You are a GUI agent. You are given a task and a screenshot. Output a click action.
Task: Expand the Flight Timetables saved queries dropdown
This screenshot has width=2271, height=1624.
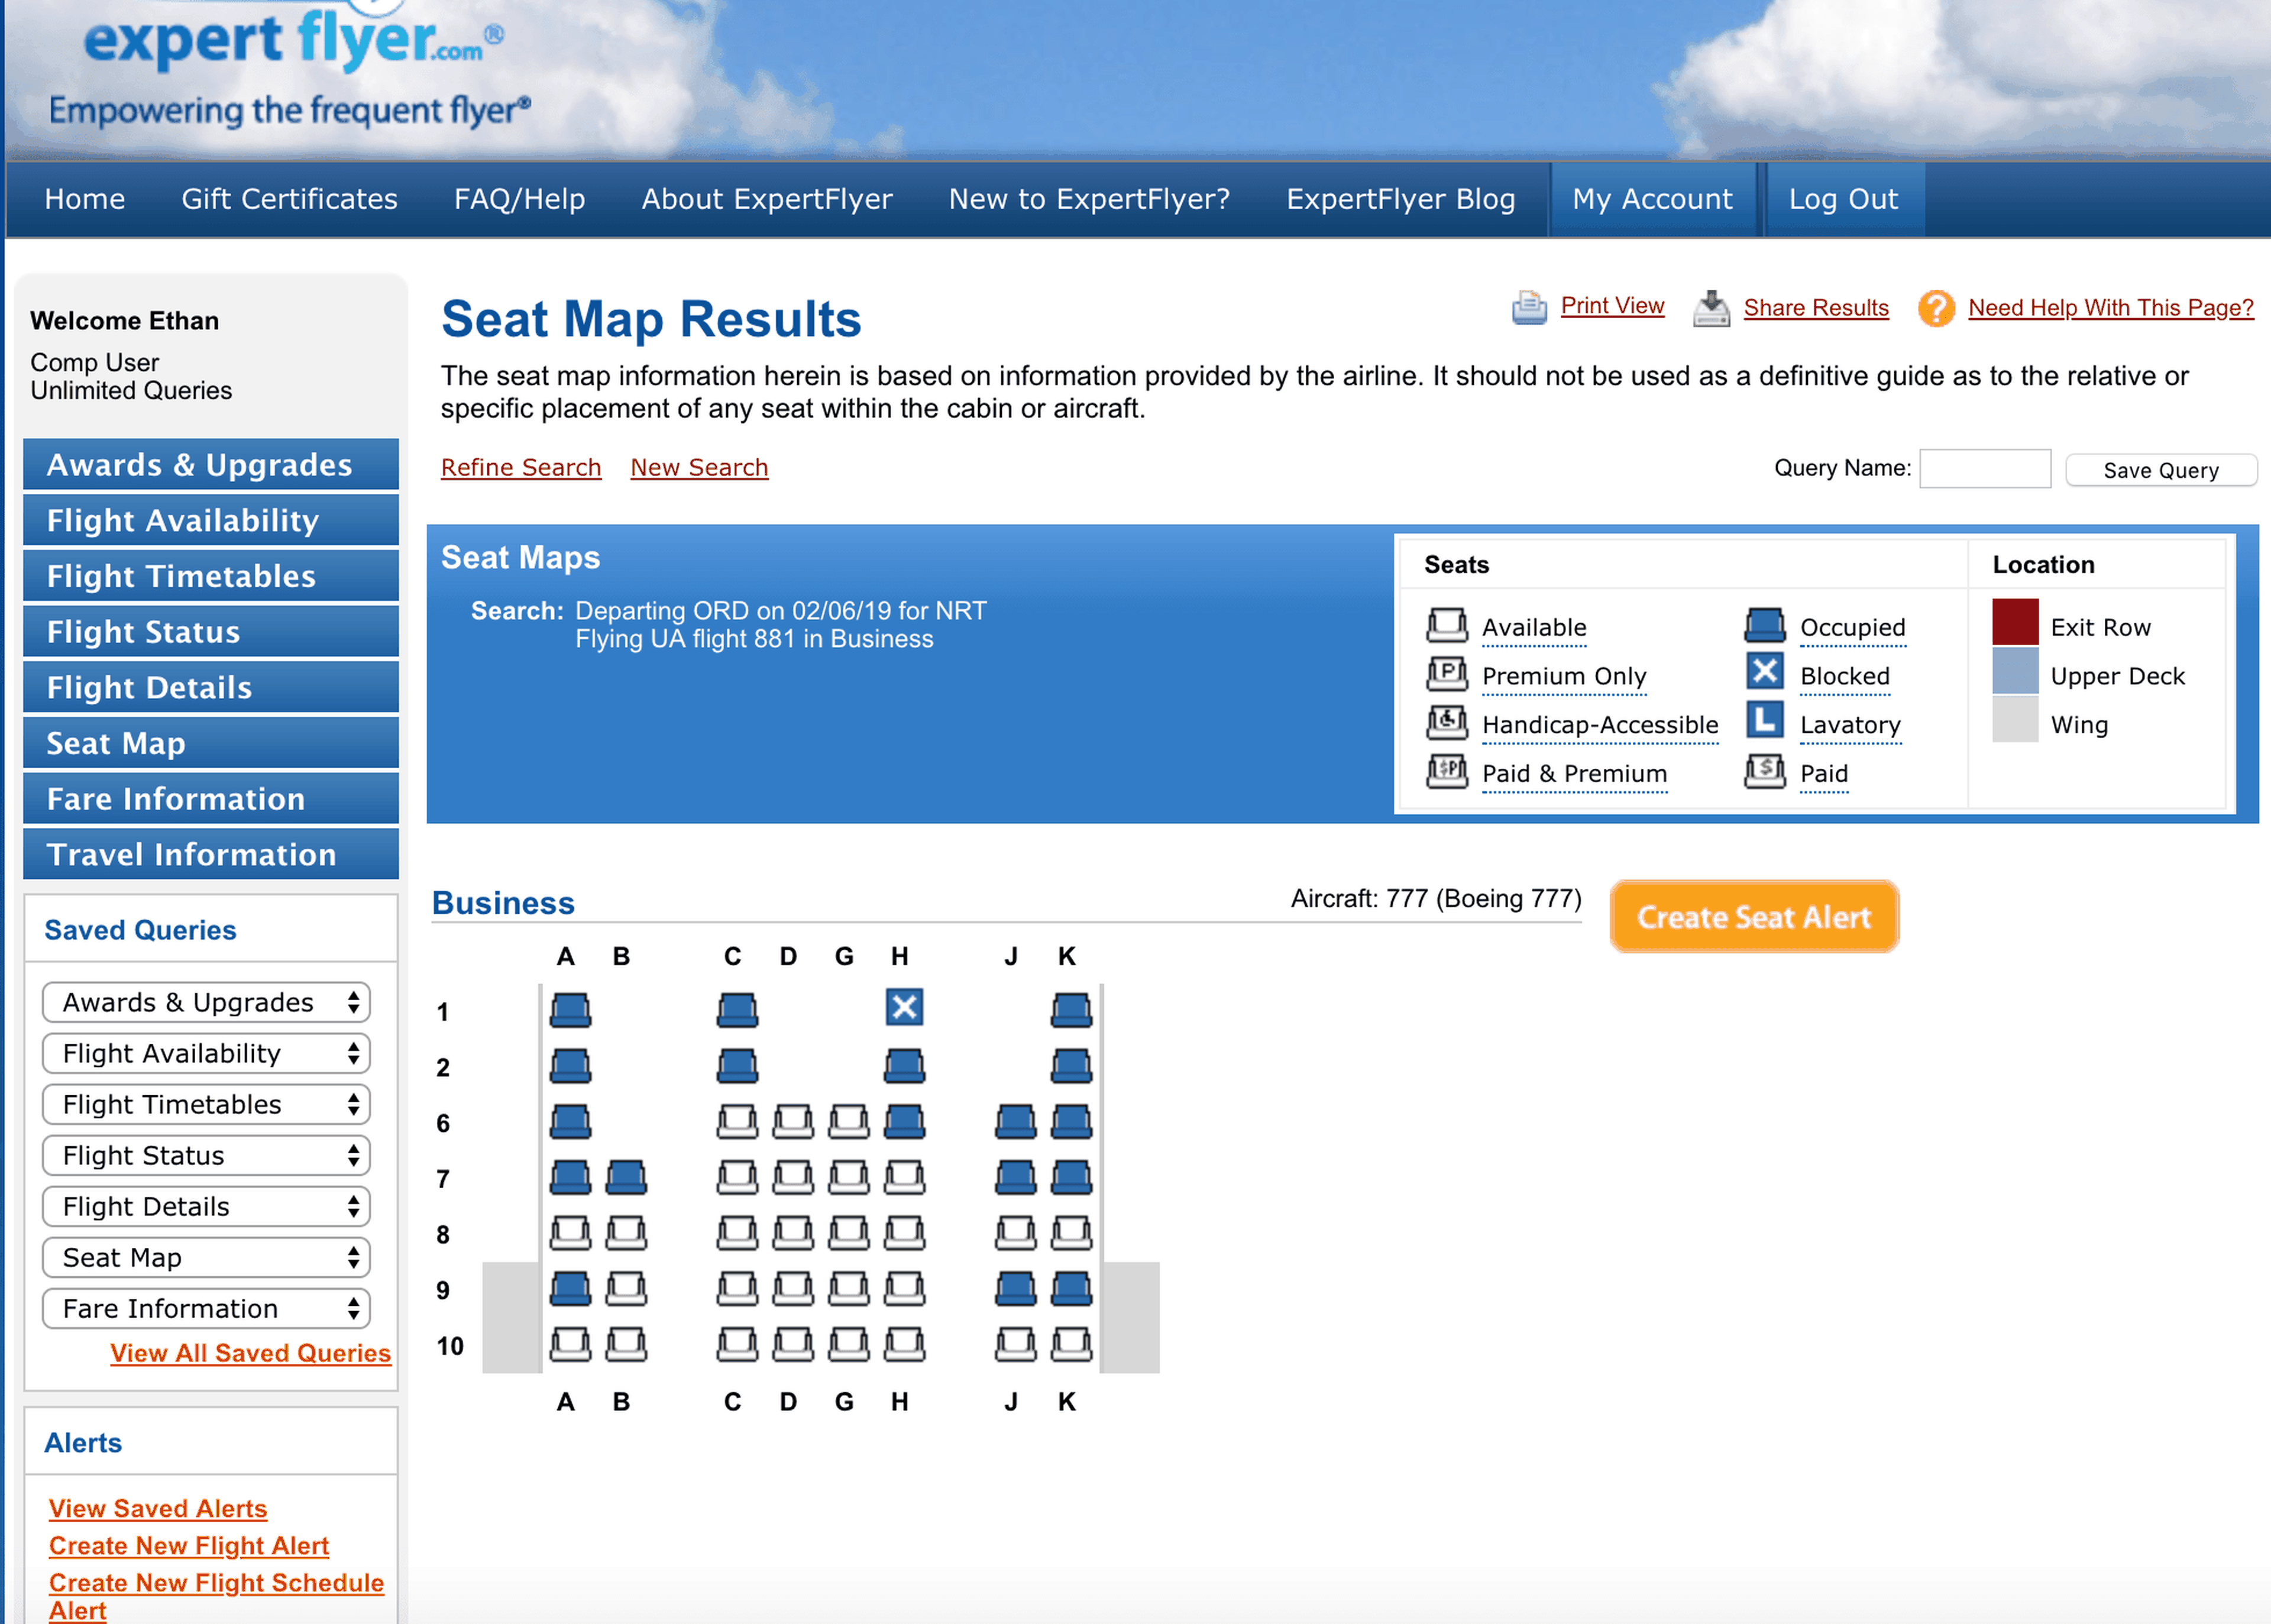pos(206,1104)
